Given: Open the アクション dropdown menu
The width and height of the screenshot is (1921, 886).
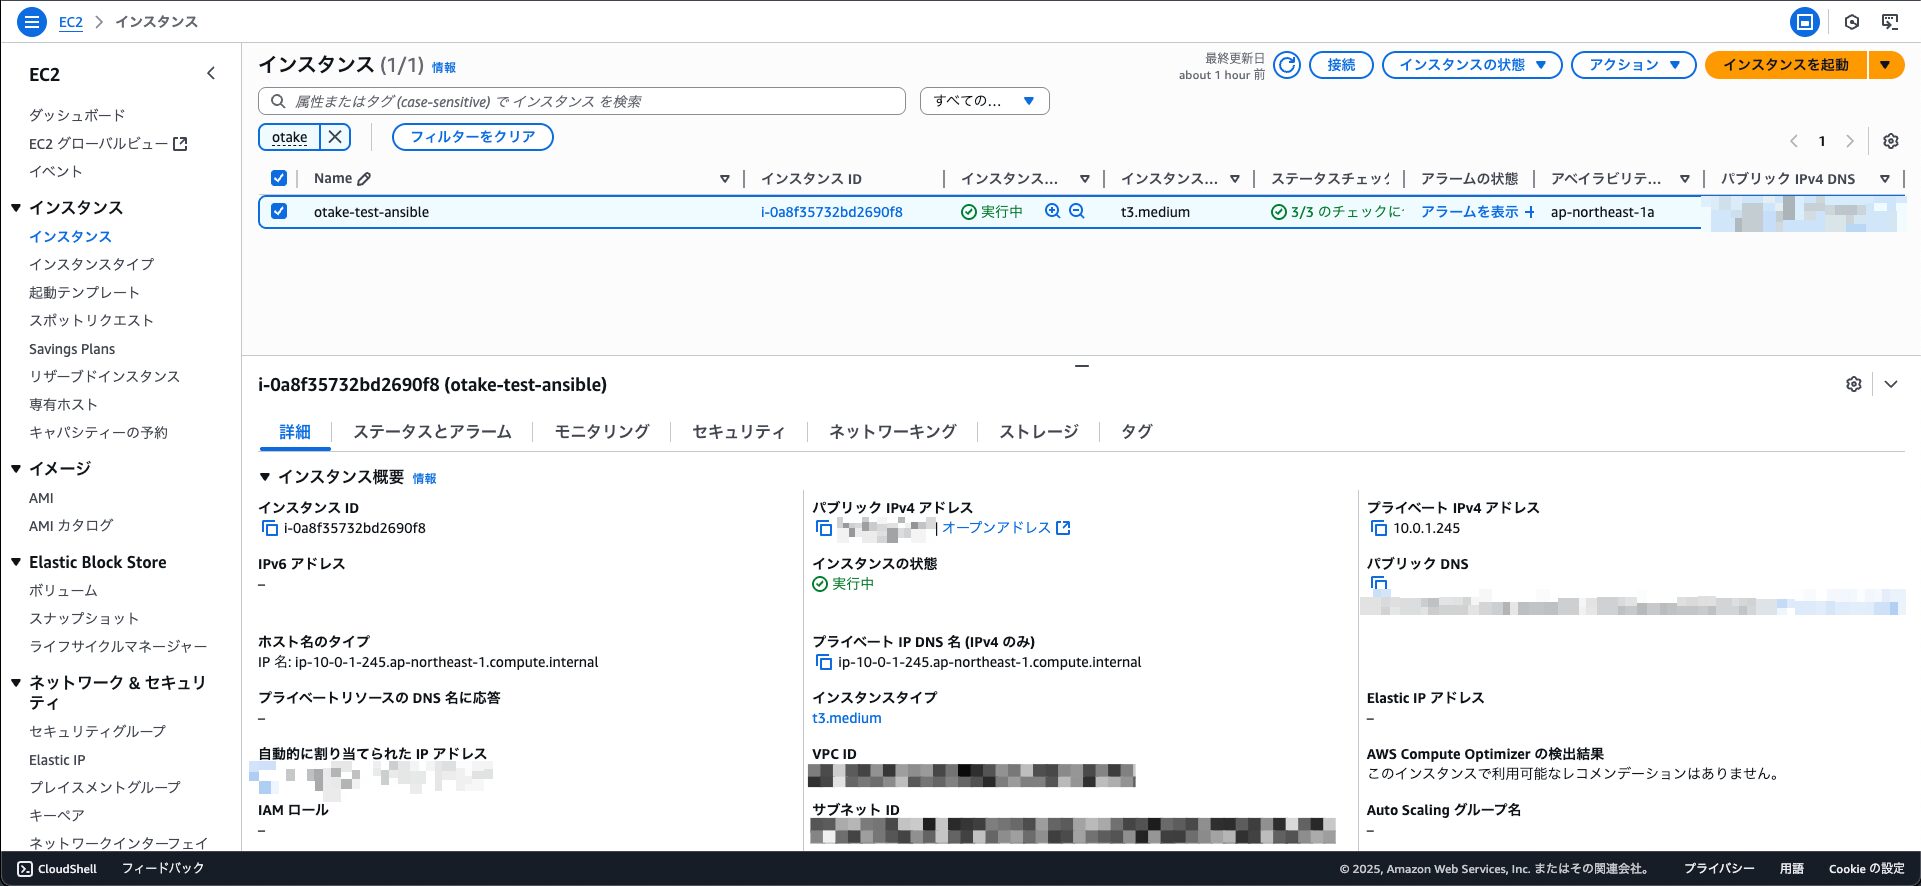Looking at the screenshot, I should pyautogui.click(x=1633, y=65).
